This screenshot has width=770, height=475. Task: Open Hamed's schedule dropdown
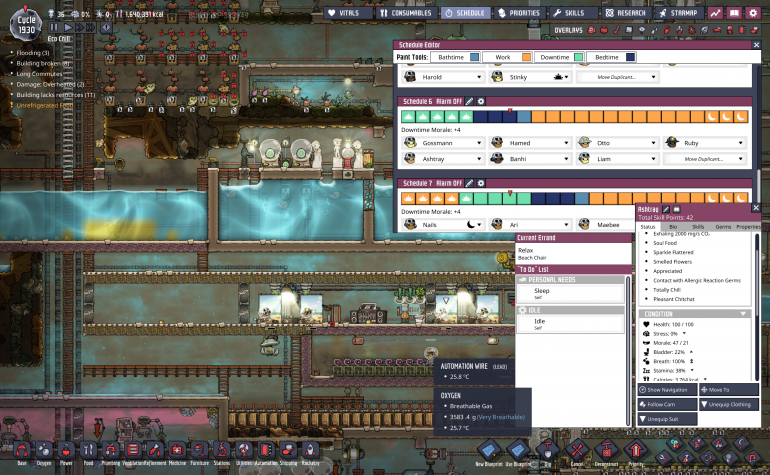pyautogui.click(x=530, y=143)
